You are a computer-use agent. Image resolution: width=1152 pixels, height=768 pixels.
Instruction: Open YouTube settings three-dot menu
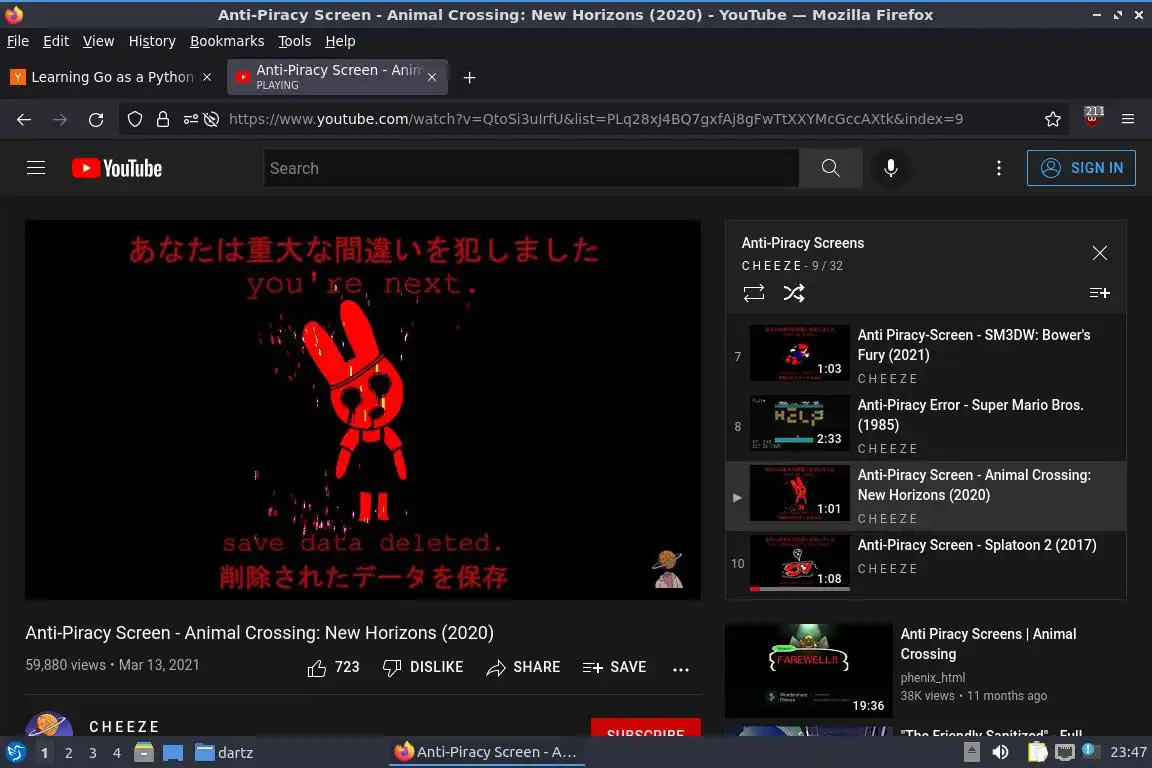[998, 168]
